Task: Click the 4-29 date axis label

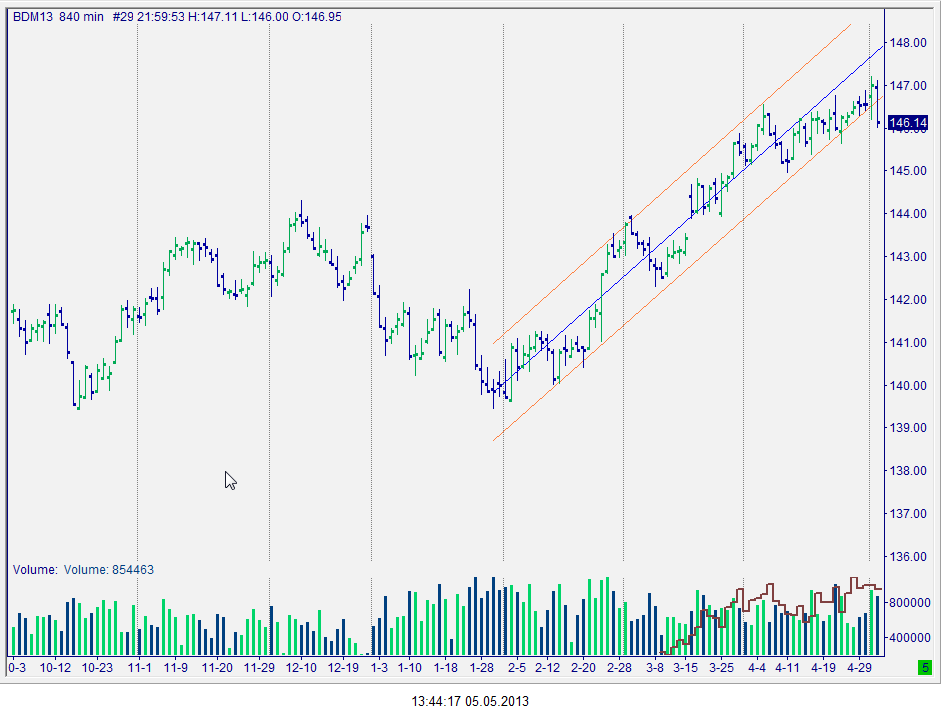Action: 859,668
